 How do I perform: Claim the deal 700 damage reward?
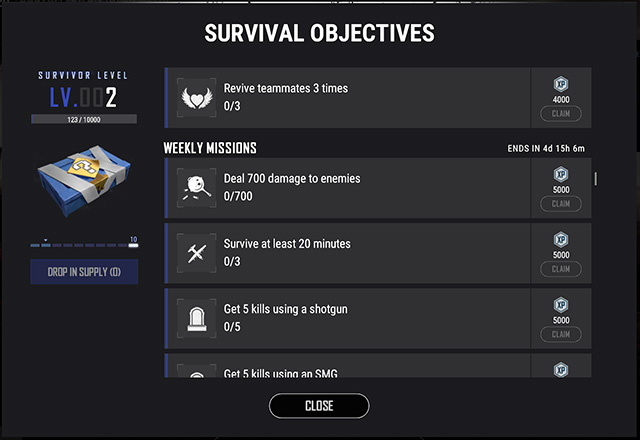(x=561, y=204)
